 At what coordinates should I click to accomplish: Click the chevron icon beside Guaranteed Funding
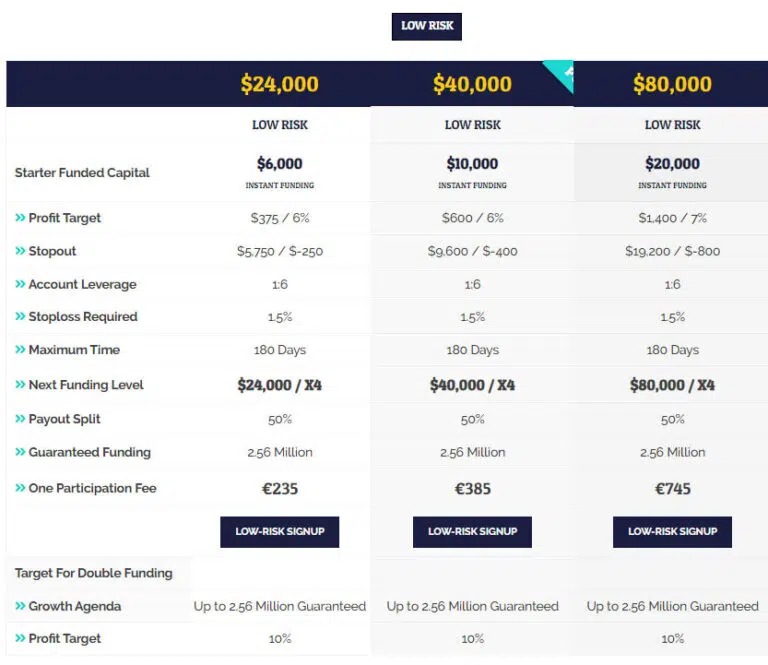(x=20, y=451)
